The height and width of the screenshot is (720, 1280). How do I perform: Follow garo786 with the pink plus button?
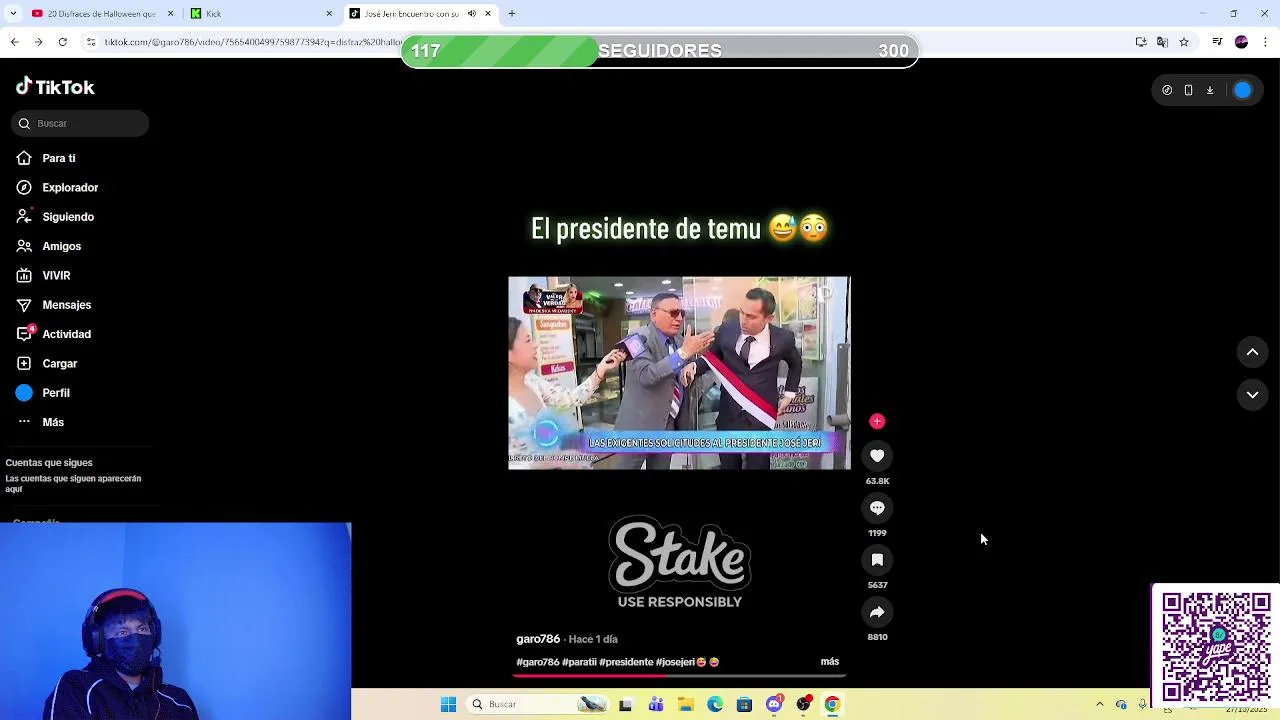point(877,421)
